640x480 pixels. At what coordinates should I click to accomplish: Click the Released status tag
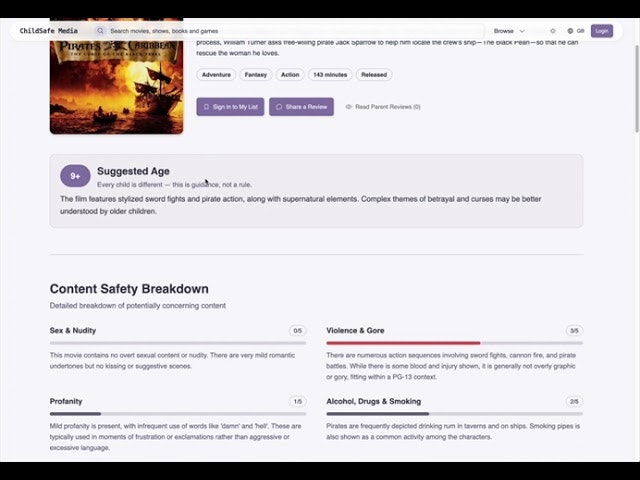374,75
